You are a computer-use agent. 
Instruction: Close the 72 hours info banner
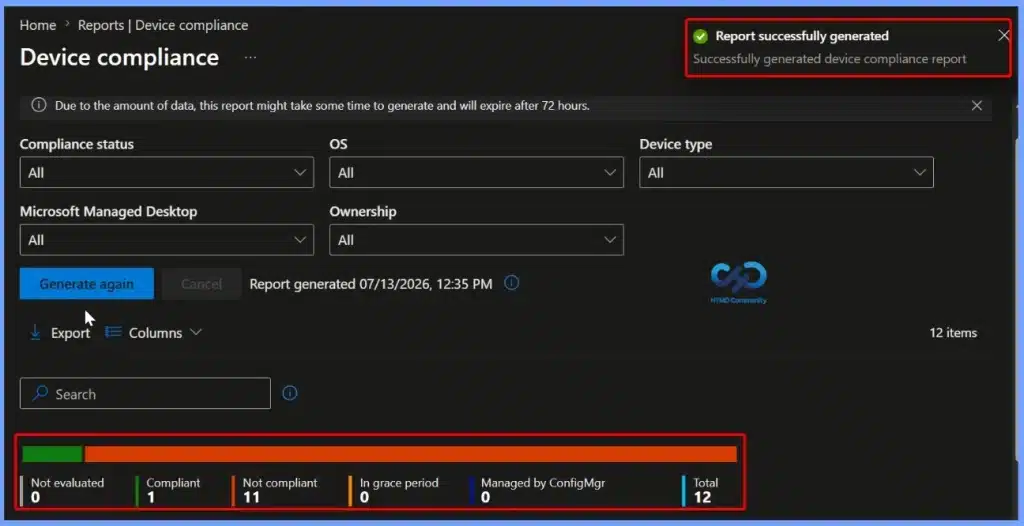click(x=976, y=105)
